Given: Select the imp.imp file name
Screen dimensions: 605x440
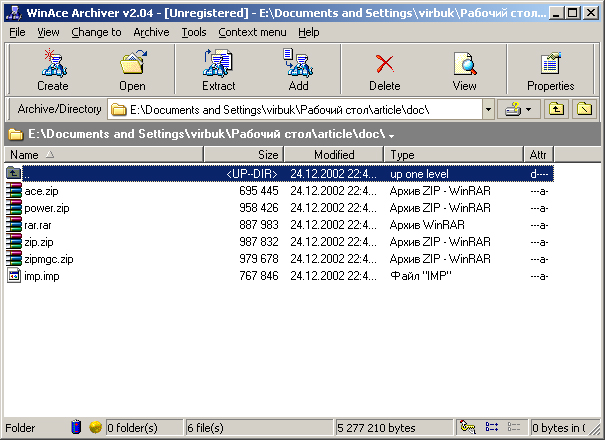Looking at the screenshot, I should 42,276.
